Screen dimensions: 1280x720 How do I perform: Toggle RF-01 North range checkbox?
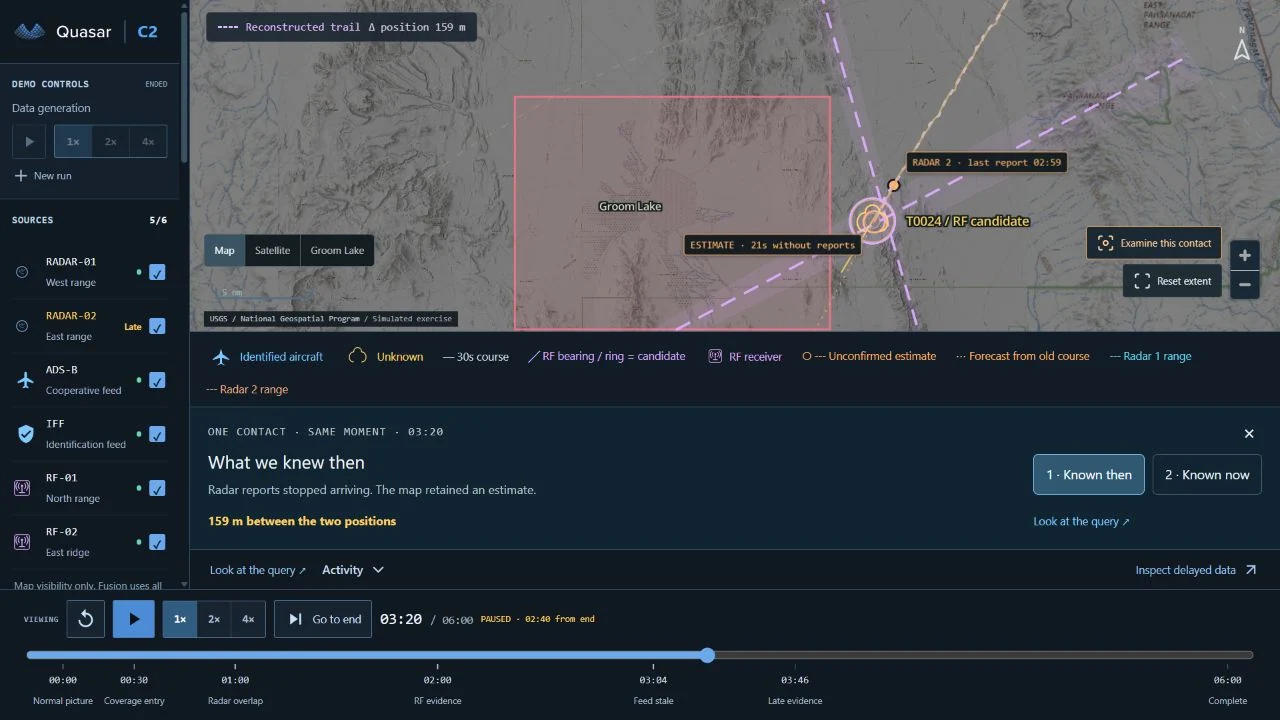(x=157, y=488)
